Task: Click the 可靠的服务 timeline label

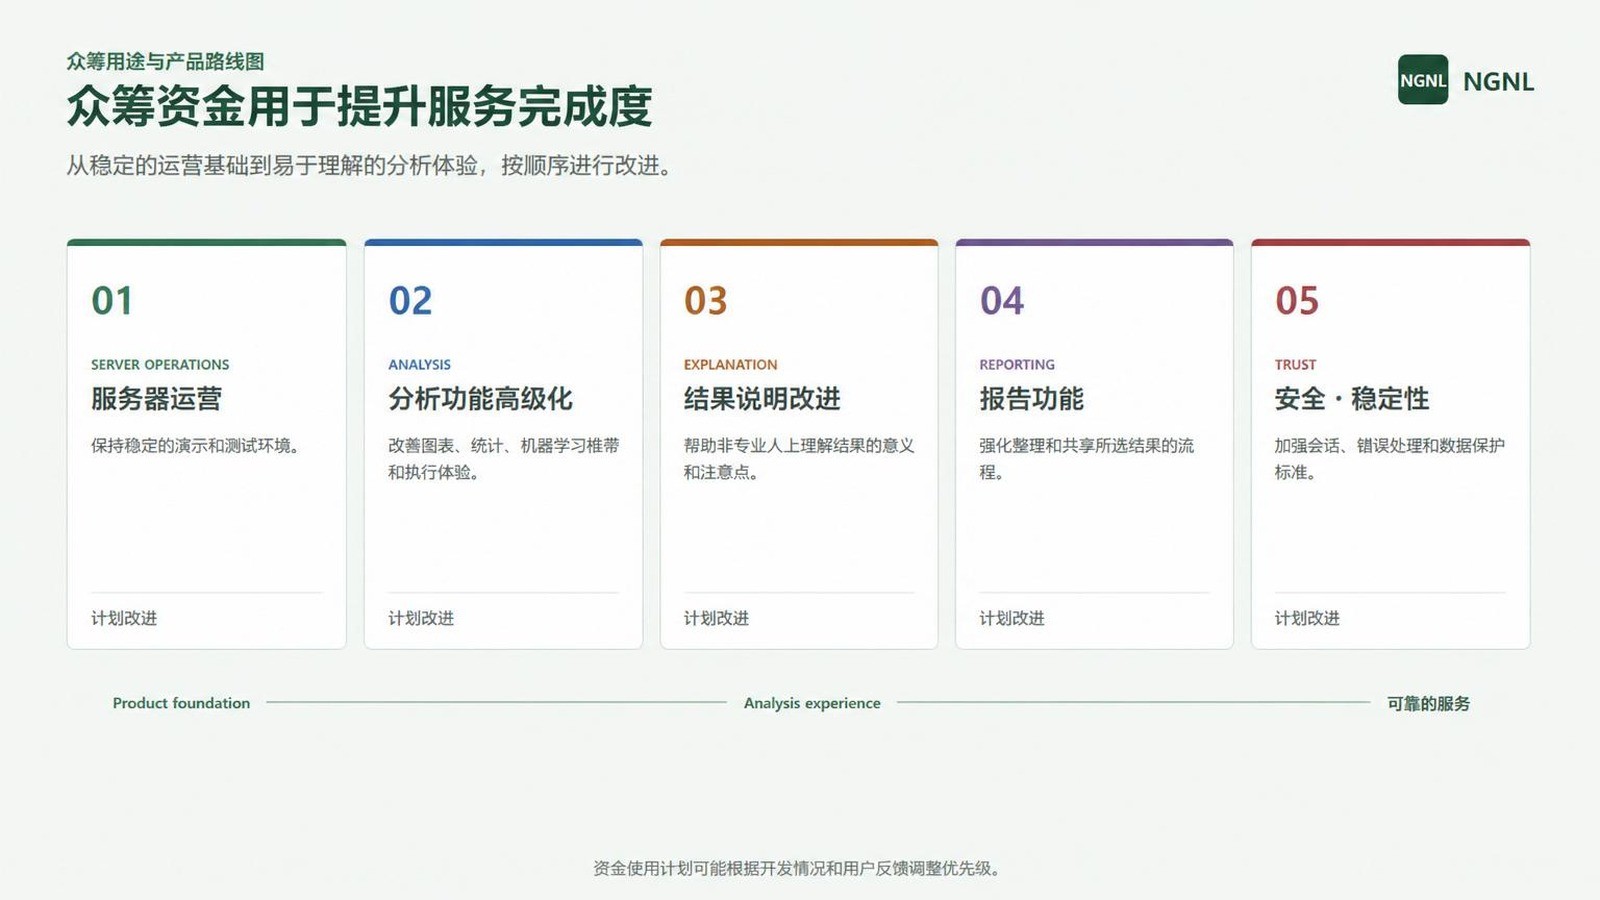Action: tap(1428, 703)
